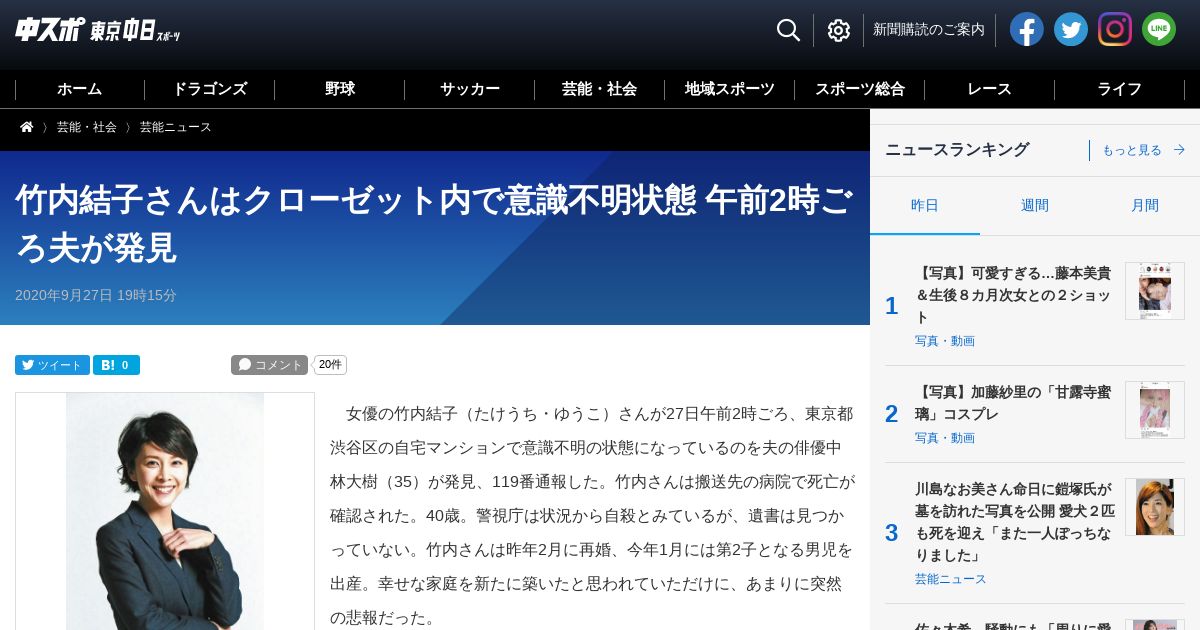Select 野球 in the navigation bar
Viewport: 1200px width, 630px height.
point(340,89)
